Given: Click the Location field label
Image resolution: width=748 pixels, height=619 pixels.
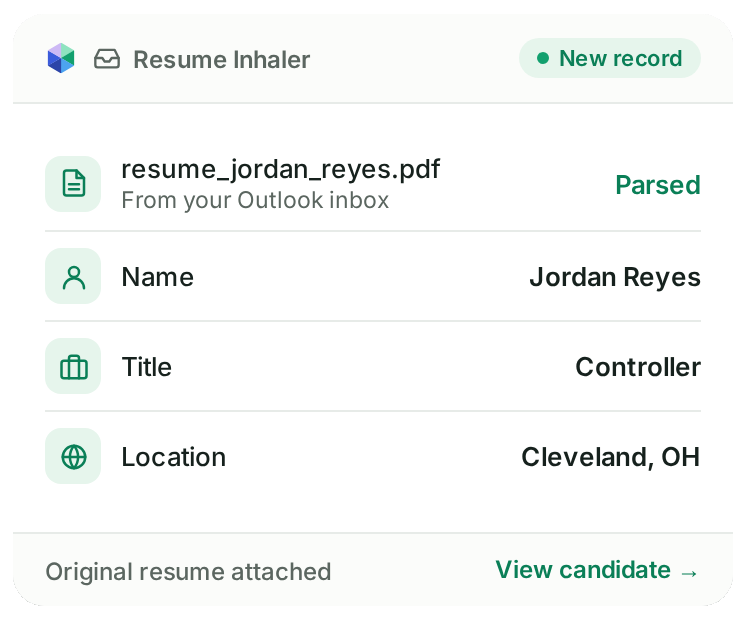Looking at the screenshot, I should coord(174,457).
